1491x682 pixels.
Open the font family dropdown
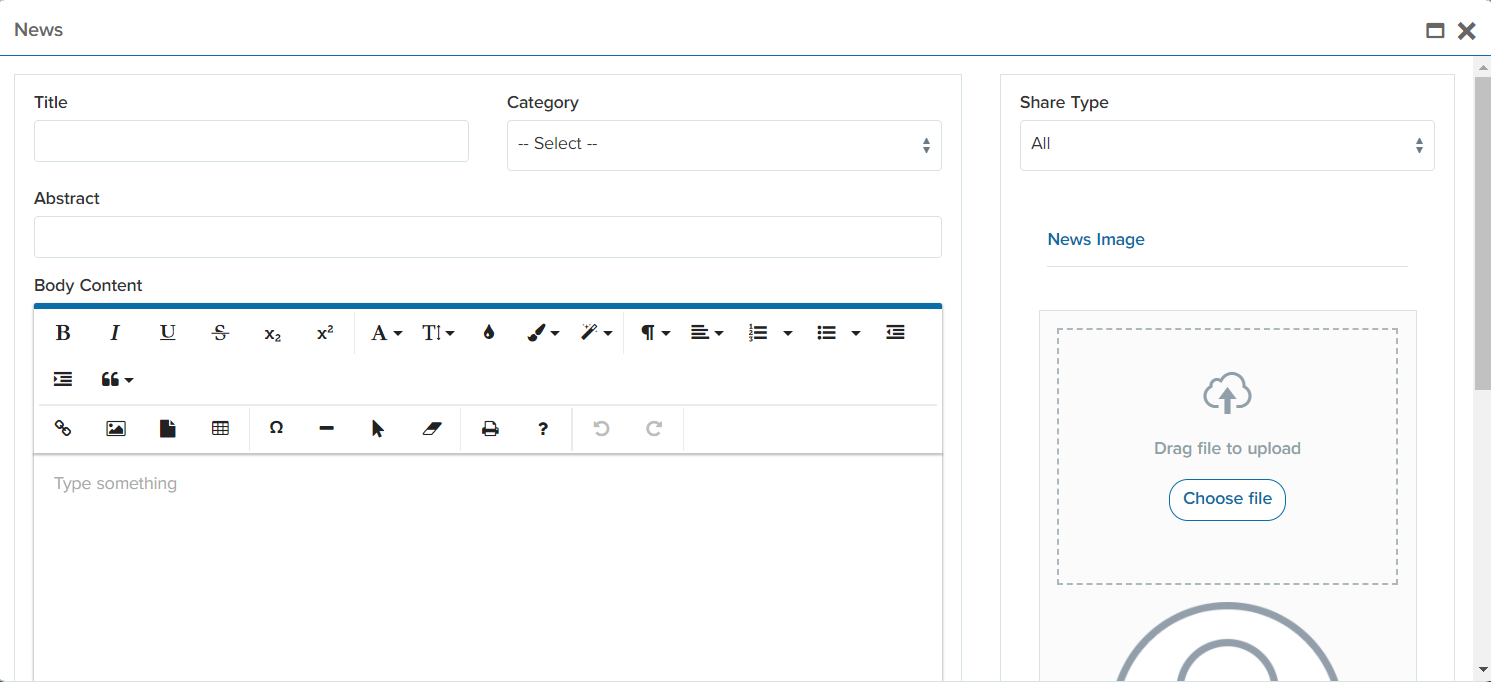386,333
